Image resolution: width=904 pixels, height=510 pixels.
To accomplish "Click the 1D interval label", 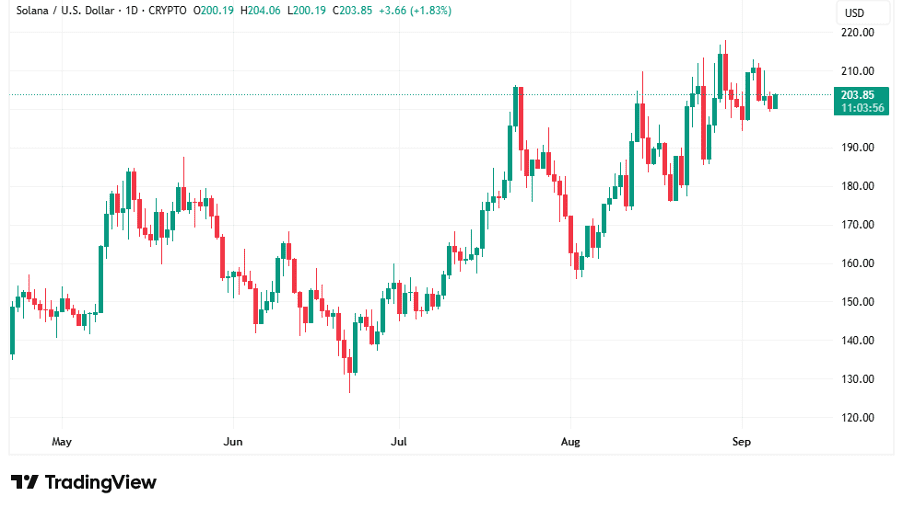I will (x=144, y=10).
